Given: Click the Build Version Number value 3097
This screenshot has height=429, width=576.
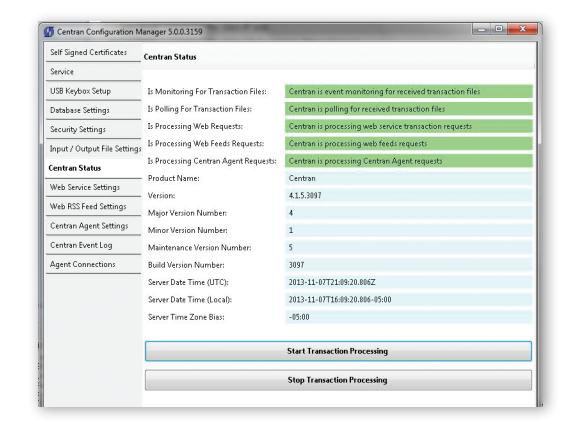Looking at the screenshot, I should point(408,265).
